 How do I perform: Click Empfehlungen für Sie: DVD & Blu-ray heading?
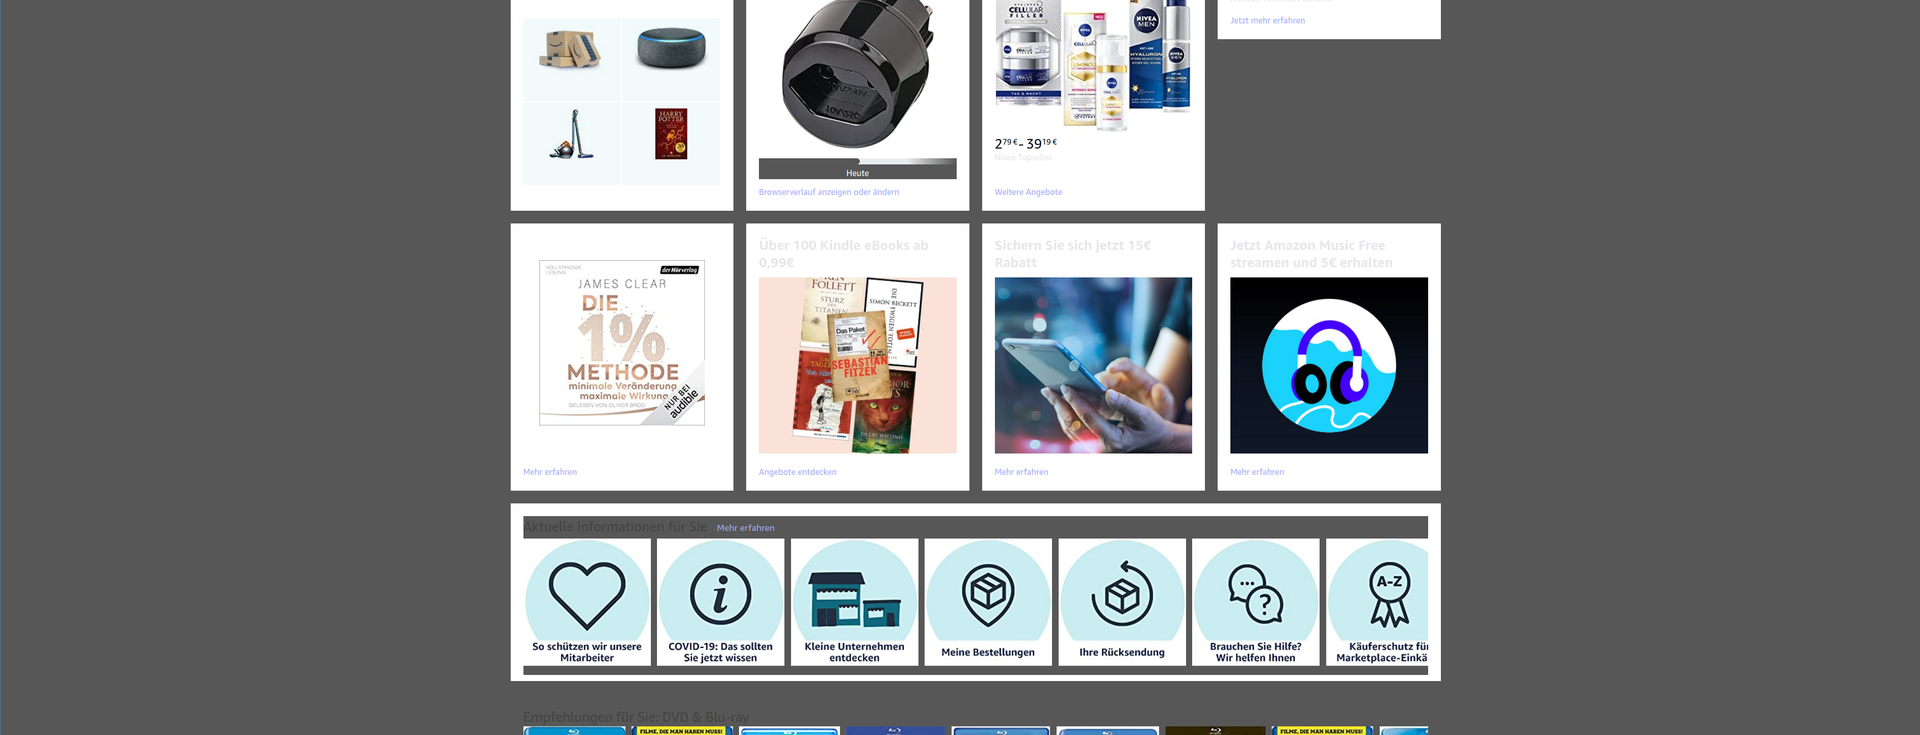[x=636, y=717]
